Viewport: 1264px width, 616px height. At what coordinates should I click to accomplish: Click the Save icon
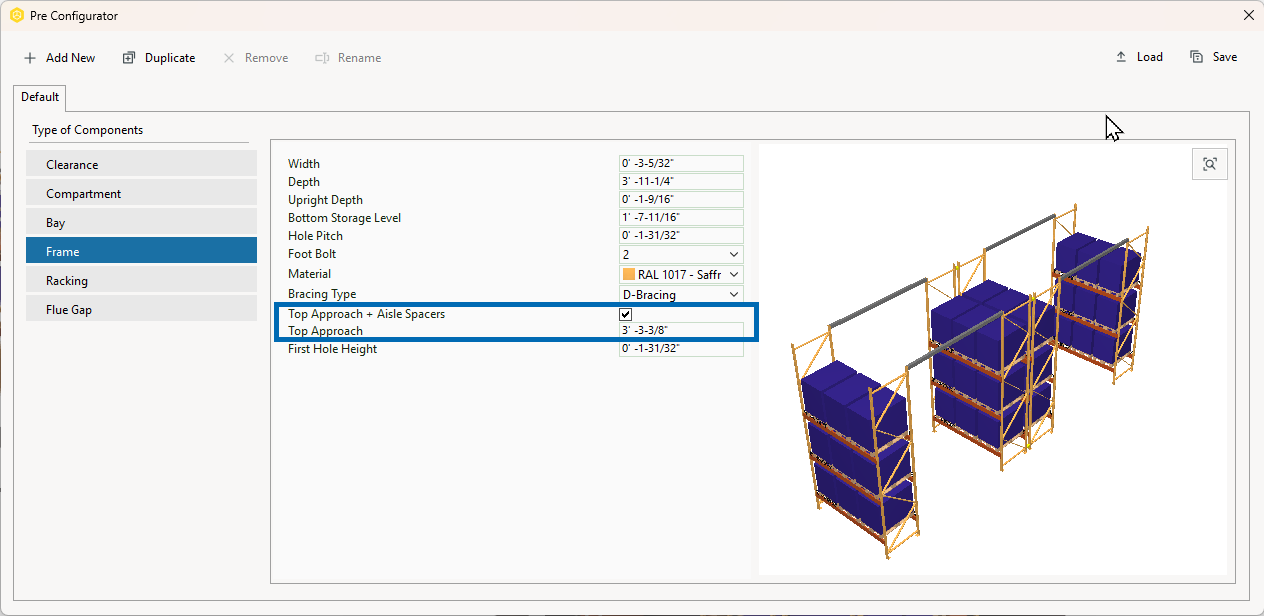coord(1195,56)
